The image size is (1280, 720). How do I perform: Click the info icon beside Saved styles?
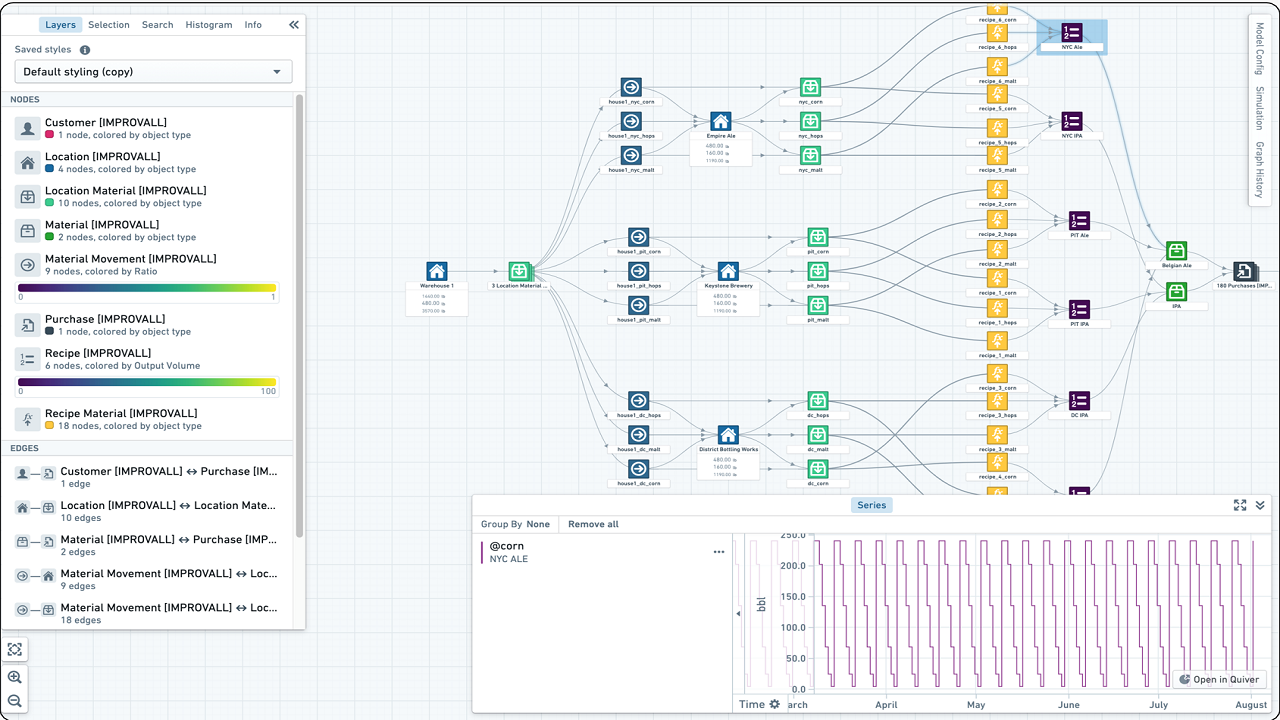point(85,50)
